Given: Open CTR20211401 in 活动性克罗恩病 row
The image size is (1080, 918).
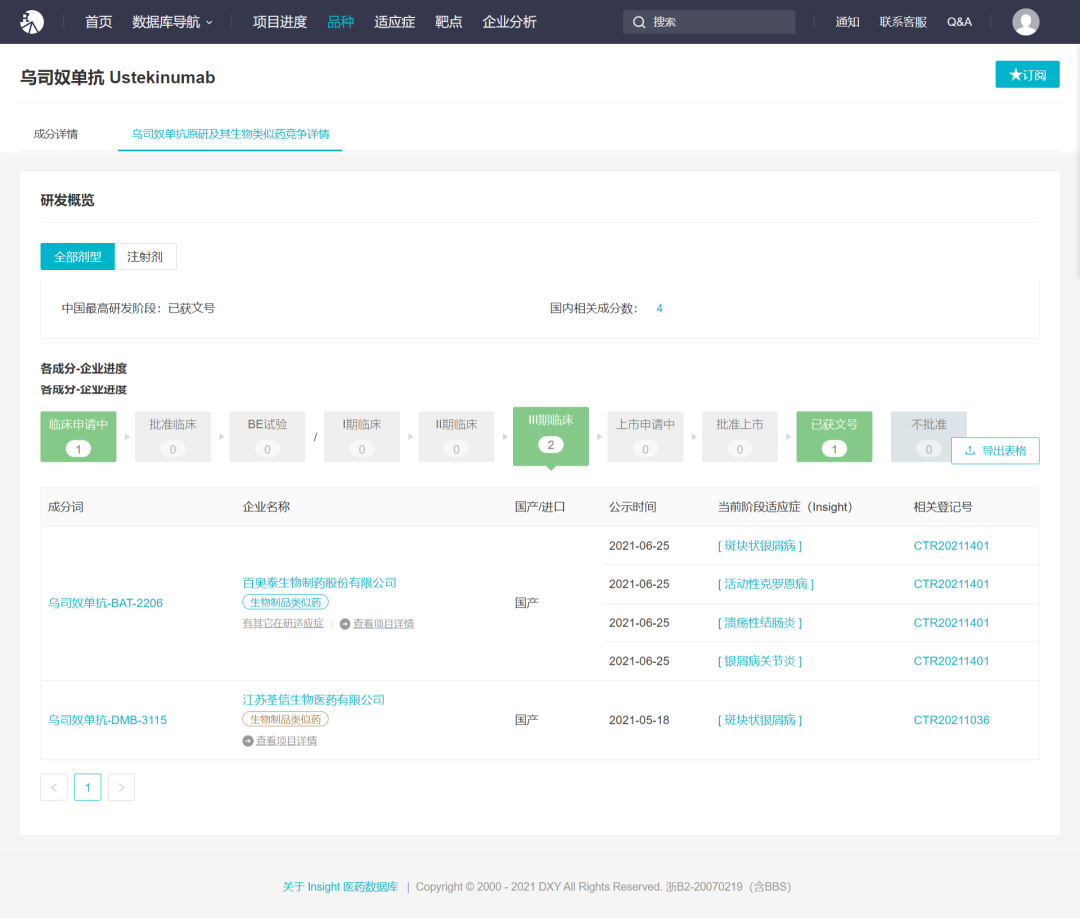Looking at the screenshot, I should 951,584.
